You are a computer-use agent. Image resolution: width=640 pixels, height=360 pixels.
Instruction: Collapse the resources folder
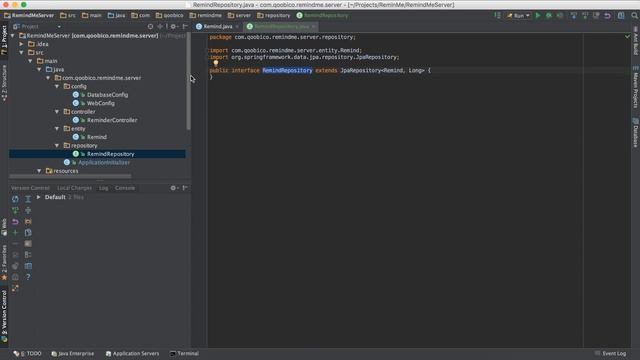click(40, 171)
